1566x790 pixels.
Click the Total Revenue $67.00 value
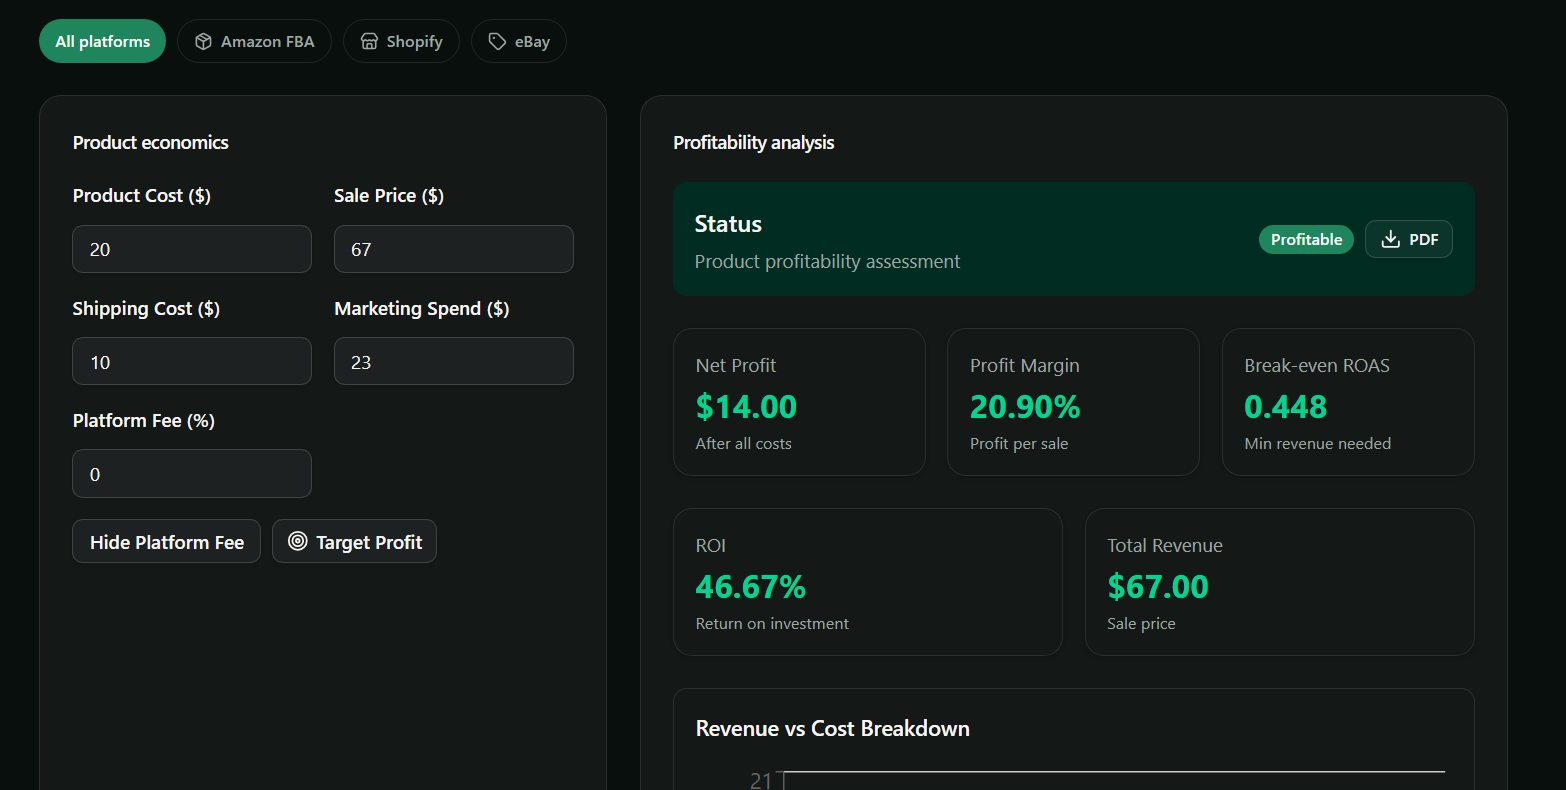[x=1158, y=587]
